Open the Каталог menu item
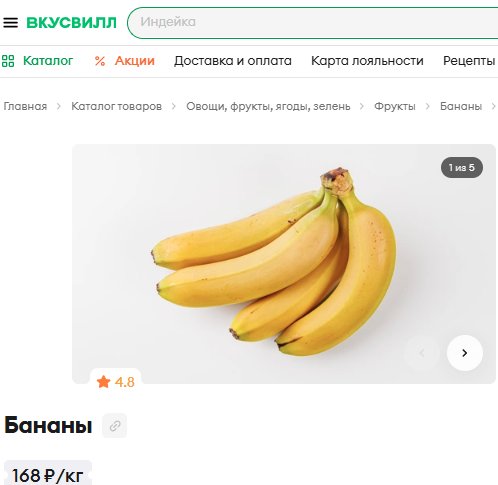The width and height of the screenshot is (498, 485). coord(48,61)
